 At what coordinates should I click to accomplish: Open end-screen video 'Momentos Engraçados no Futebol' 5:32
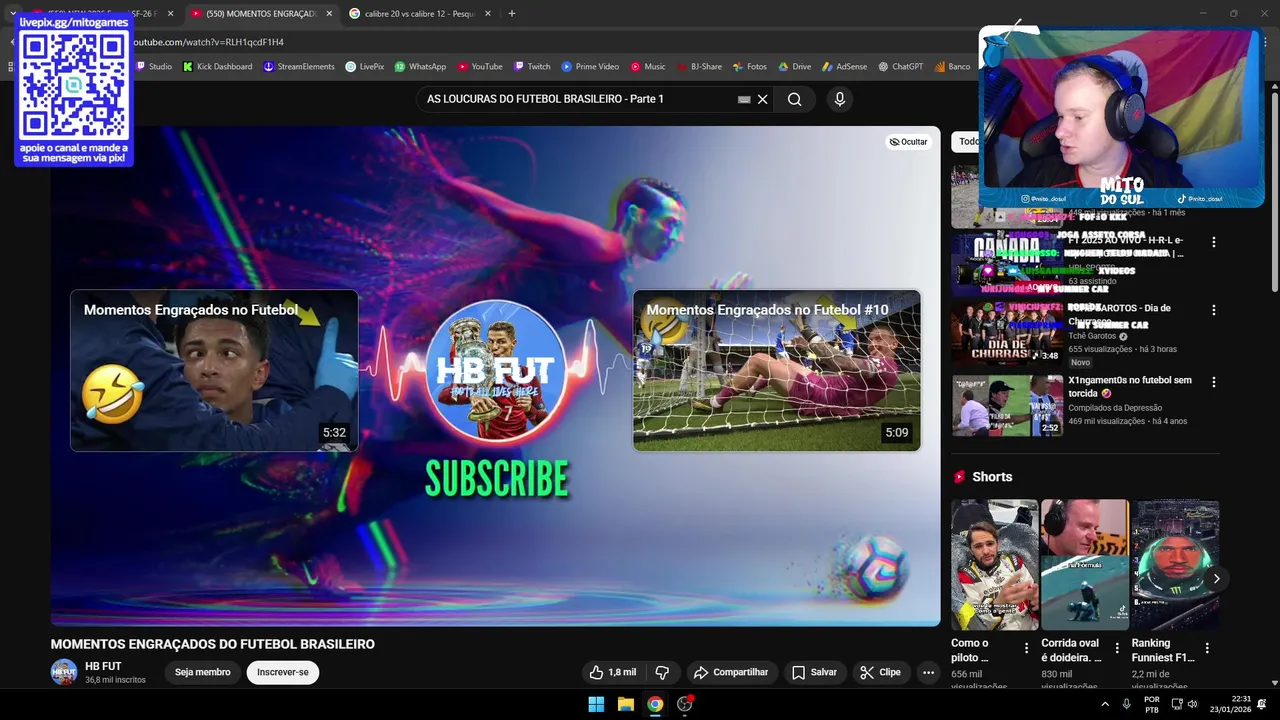[214, 371]
